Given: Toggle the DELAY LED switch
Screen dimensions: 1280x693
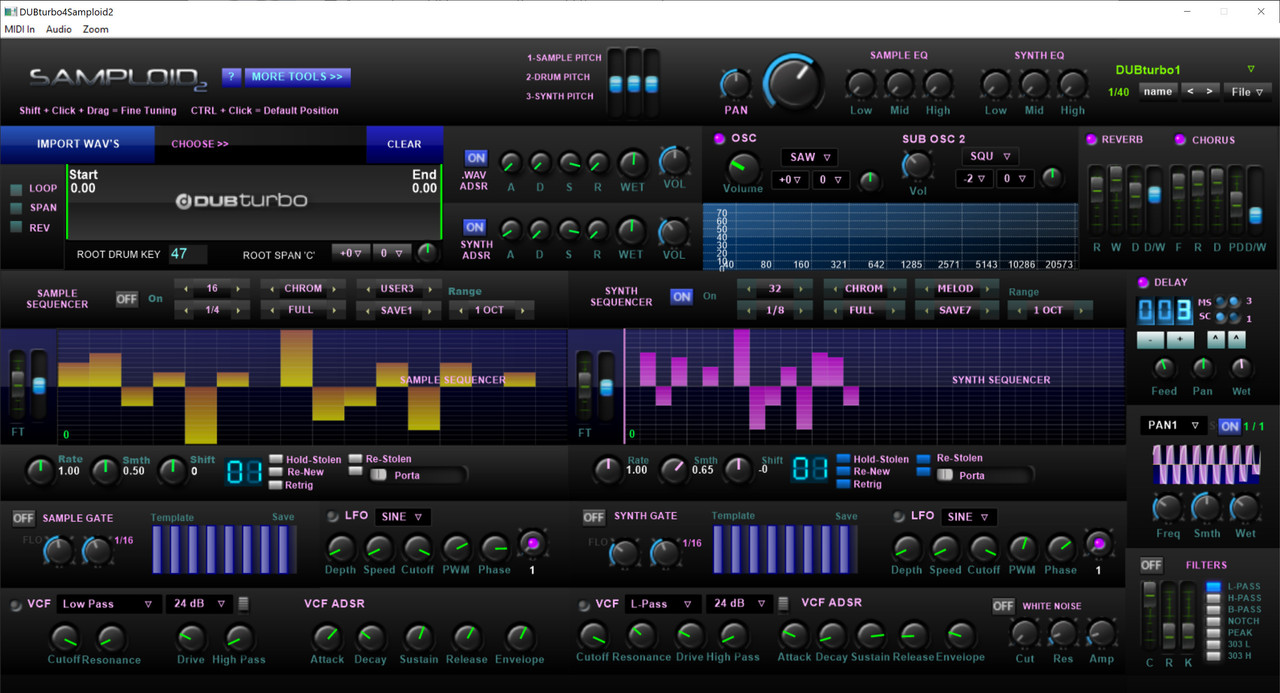Looking at the screenshot, I should click(1144, 283).
